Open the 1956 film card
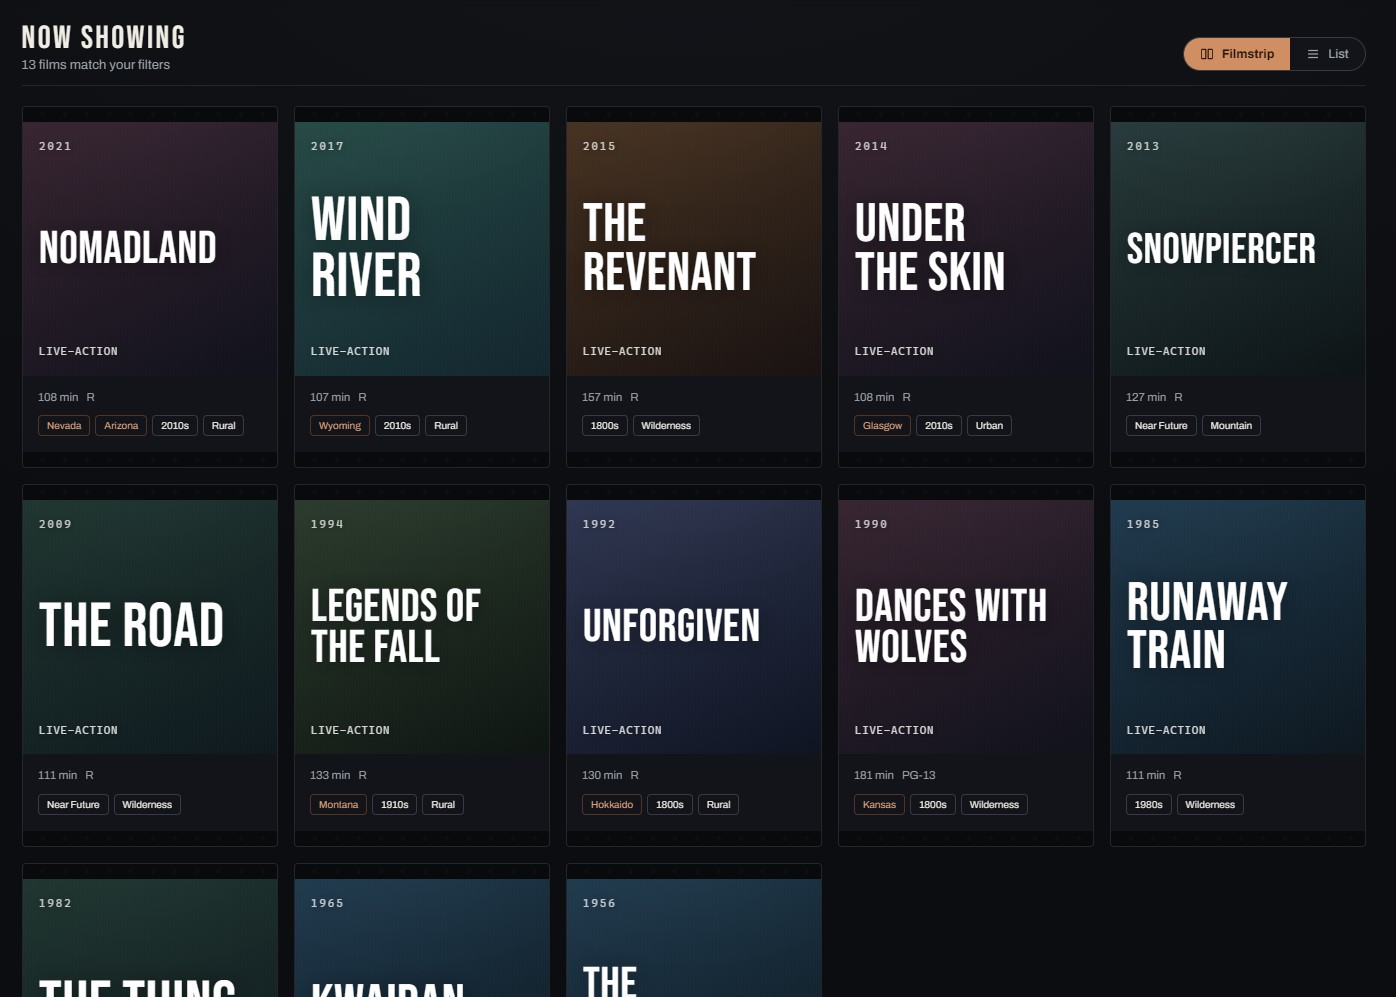This screenshot has height=997, width=1396. tap(694, 931)
